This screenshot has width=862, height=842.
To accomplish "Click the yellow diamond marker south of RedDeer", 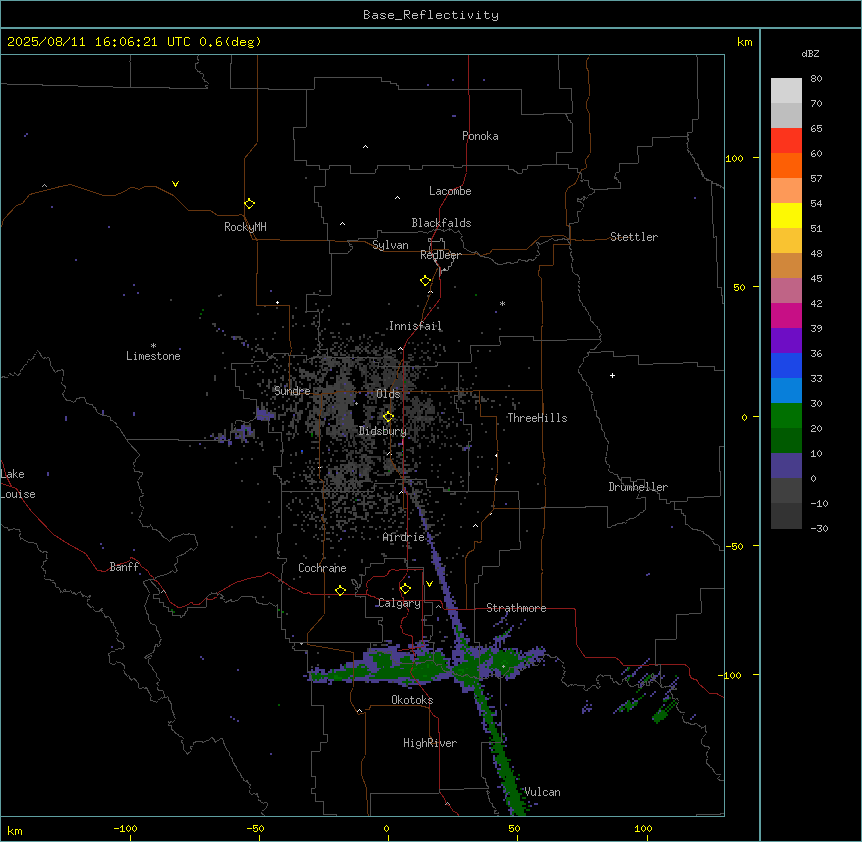I will [x=425, y=281].
